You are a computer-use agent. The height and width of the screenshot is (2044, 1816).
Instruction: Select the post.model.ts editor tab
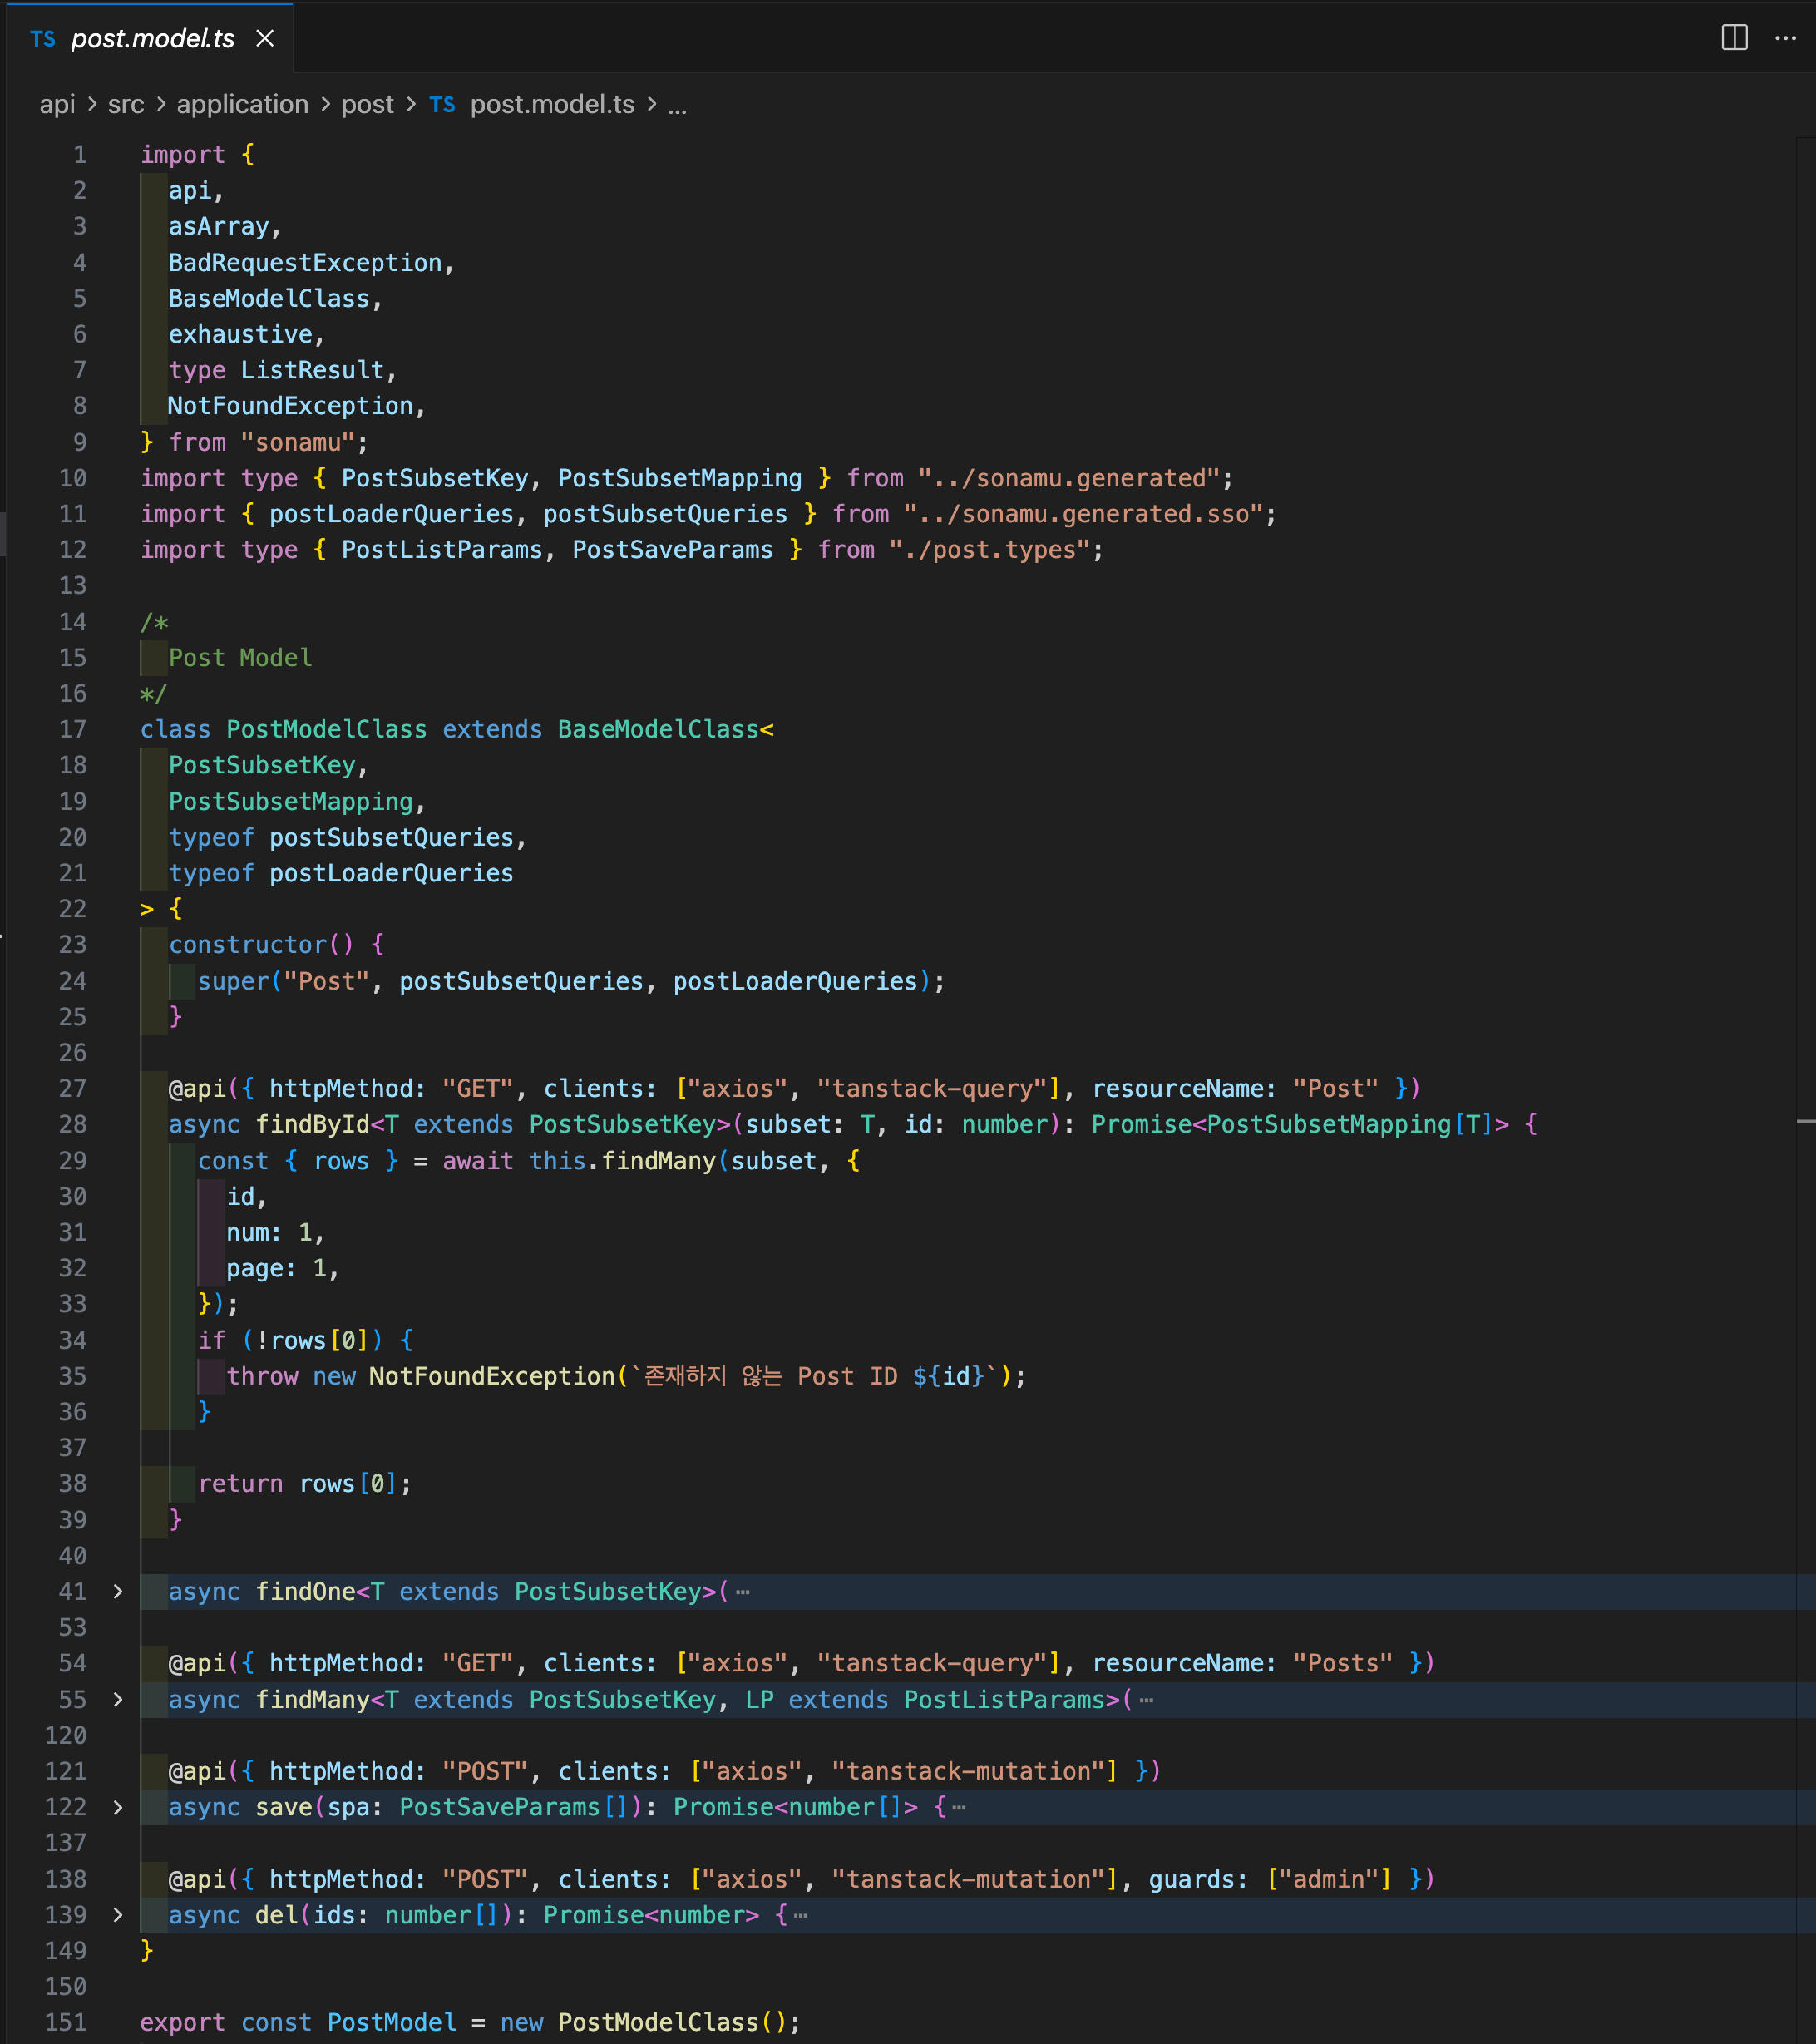(x=152, y=38)
